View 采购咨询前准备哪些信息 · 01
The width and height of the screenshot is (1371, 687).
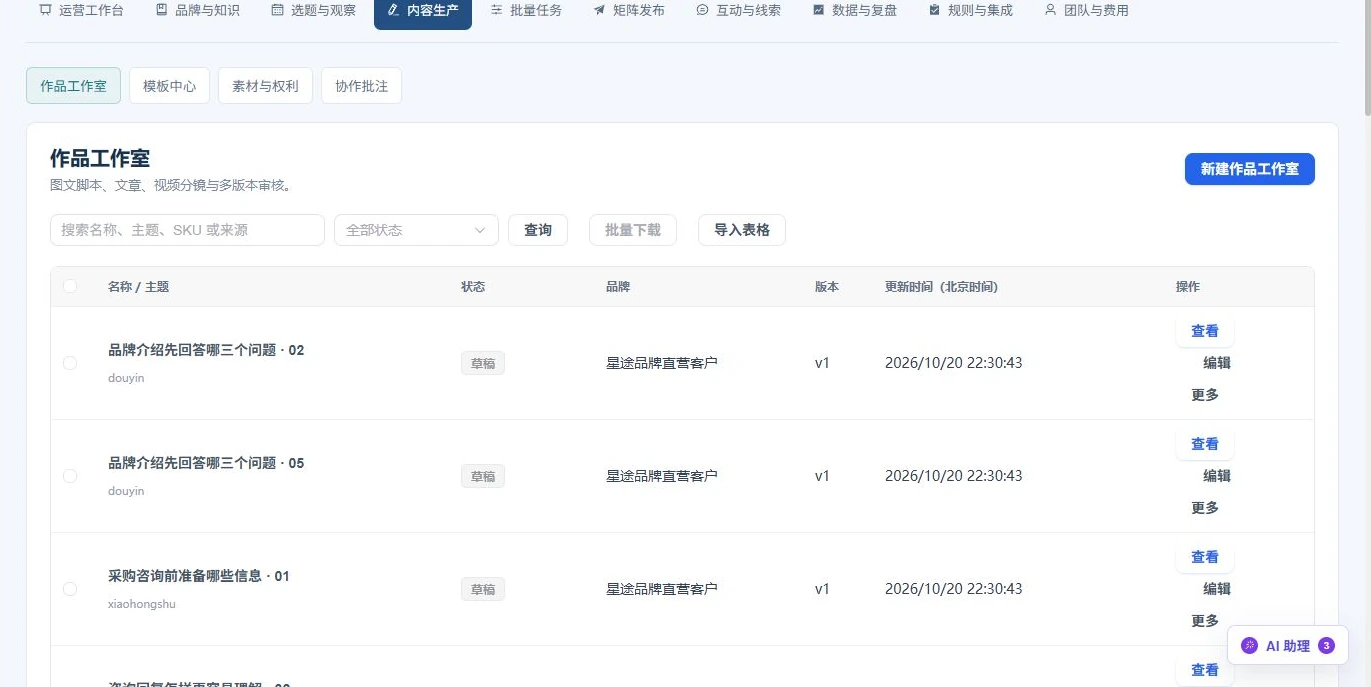click(x=1205, y=557)
